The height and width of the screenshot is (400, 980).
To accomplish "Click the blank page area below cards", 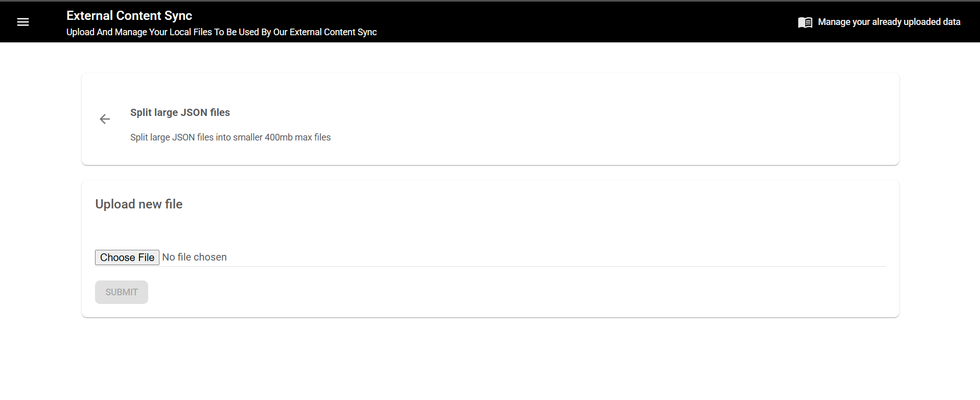I will (x=490, y=362).
